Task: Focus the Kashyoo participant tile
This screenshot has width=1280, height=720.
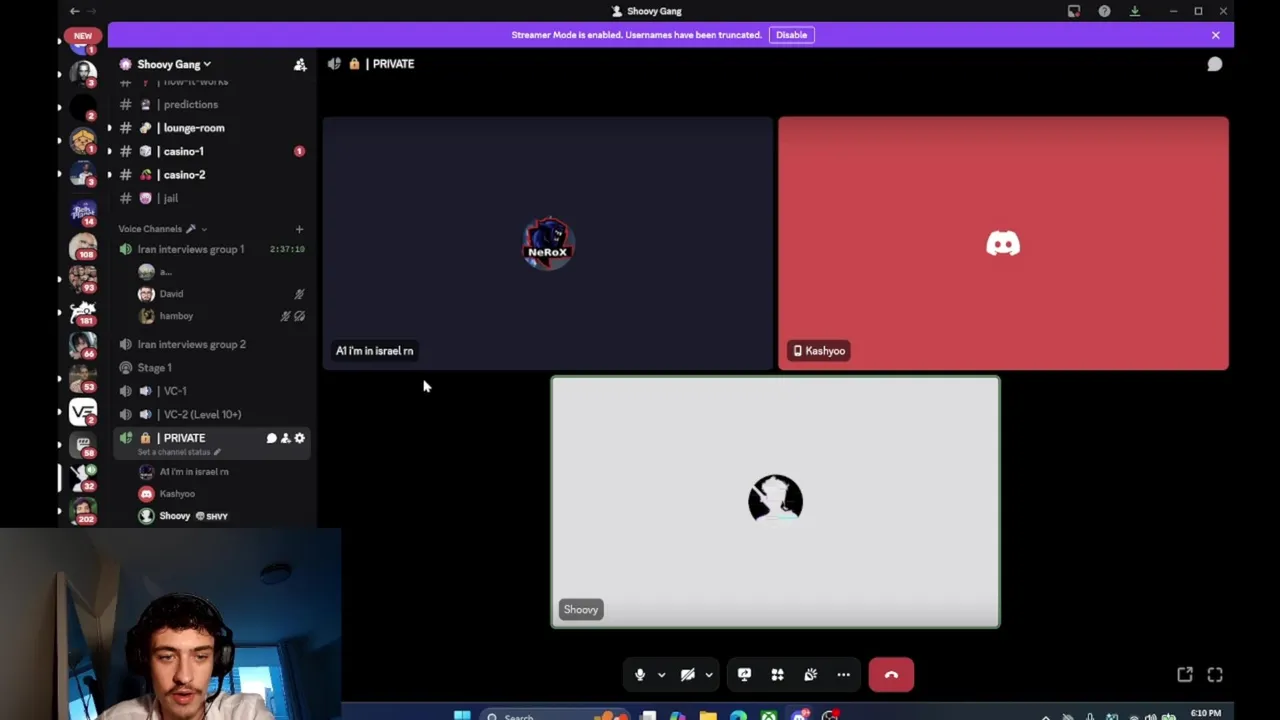Action: 1003,243
